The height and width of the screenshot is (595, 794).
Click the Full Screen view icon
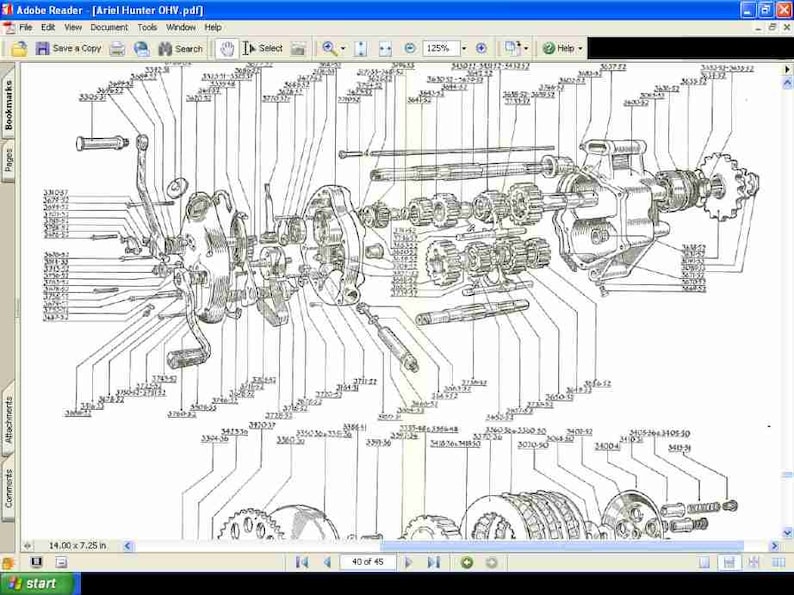point(36,562)
